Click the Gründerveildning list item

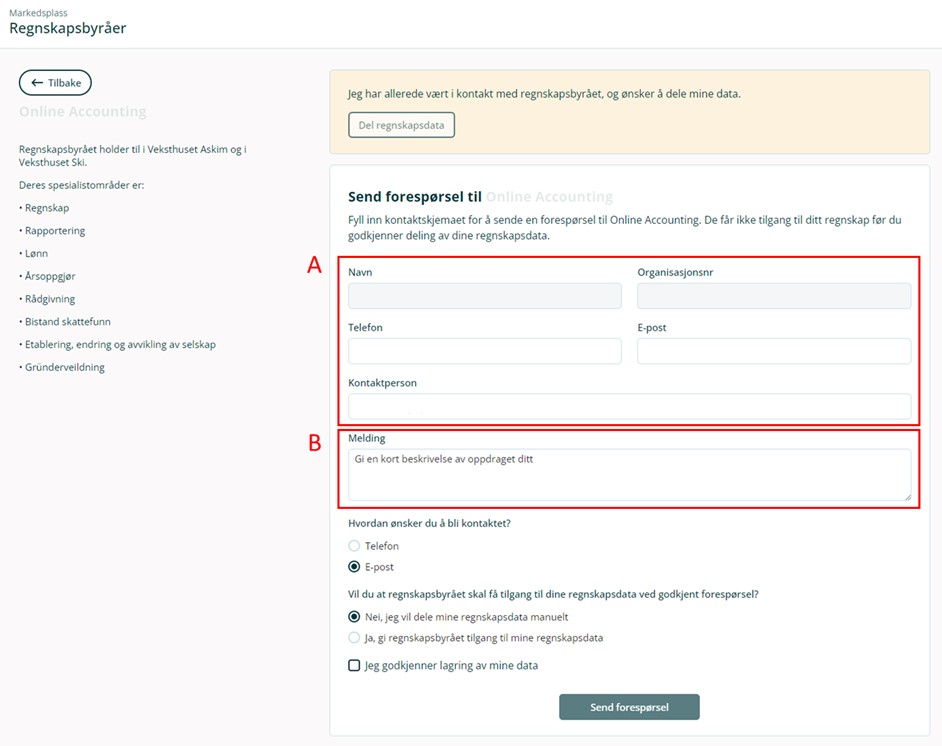point(64,367)
